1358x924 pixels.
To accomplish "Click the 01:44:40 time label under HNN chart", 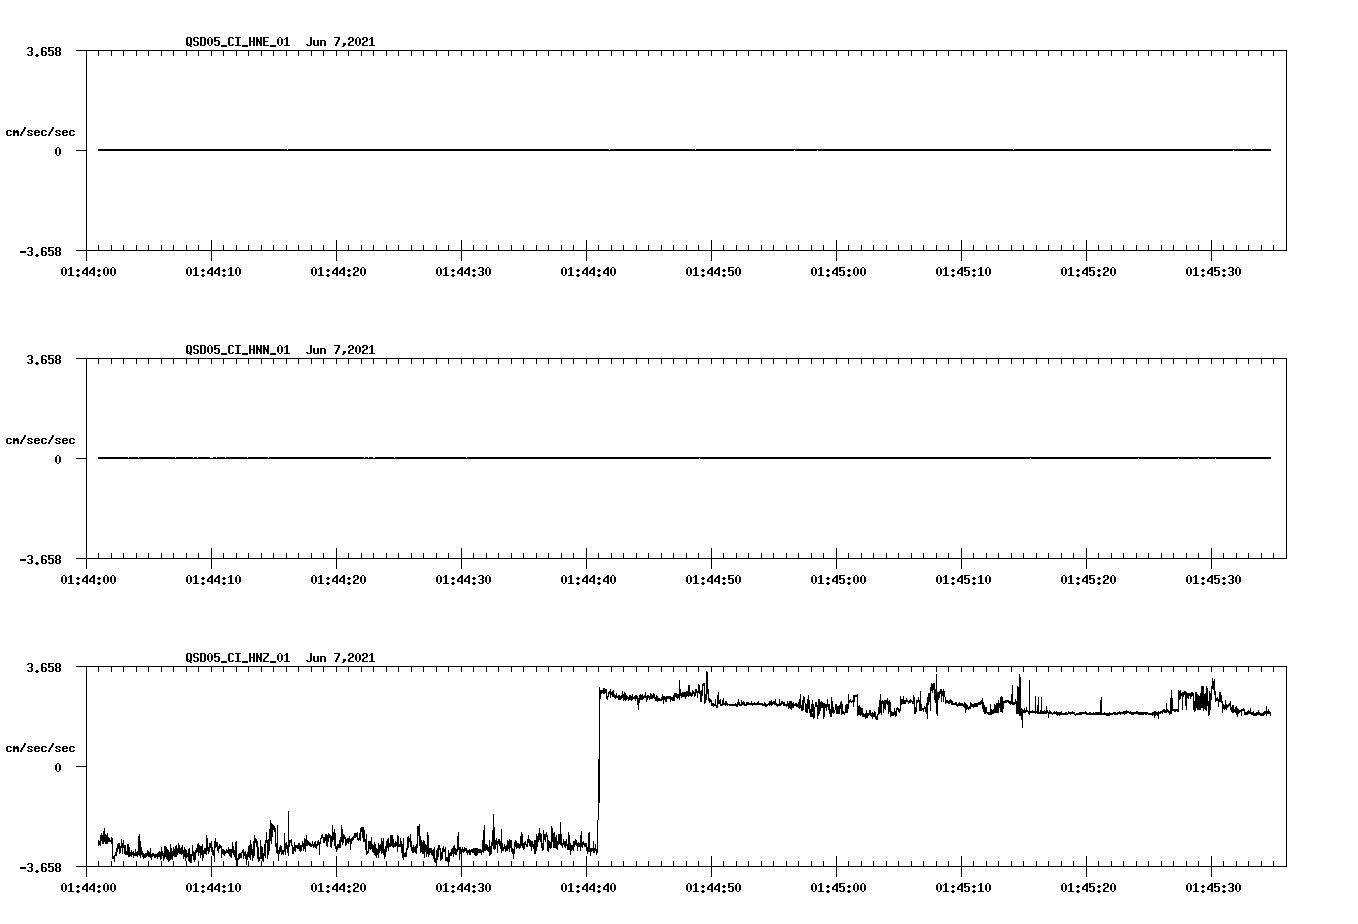I will click(588, 579).
